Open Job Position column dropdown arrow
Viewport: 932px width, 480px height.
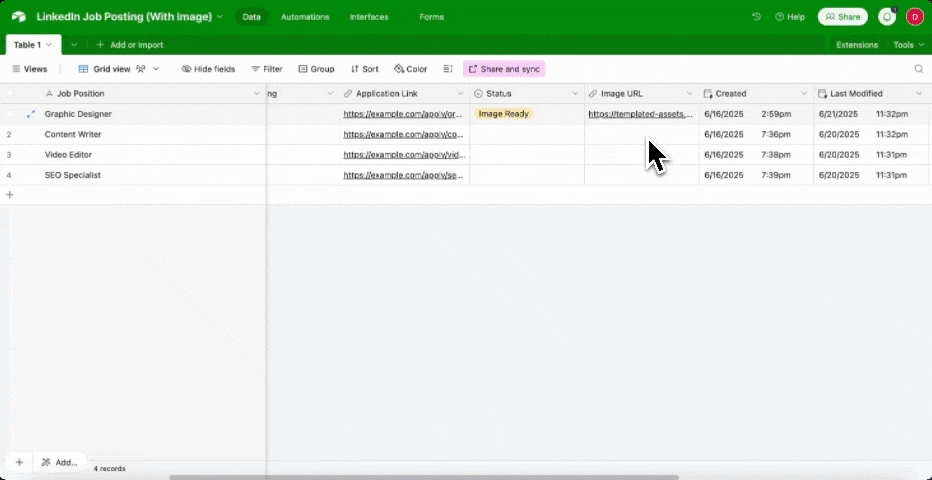tap(257, 94)
